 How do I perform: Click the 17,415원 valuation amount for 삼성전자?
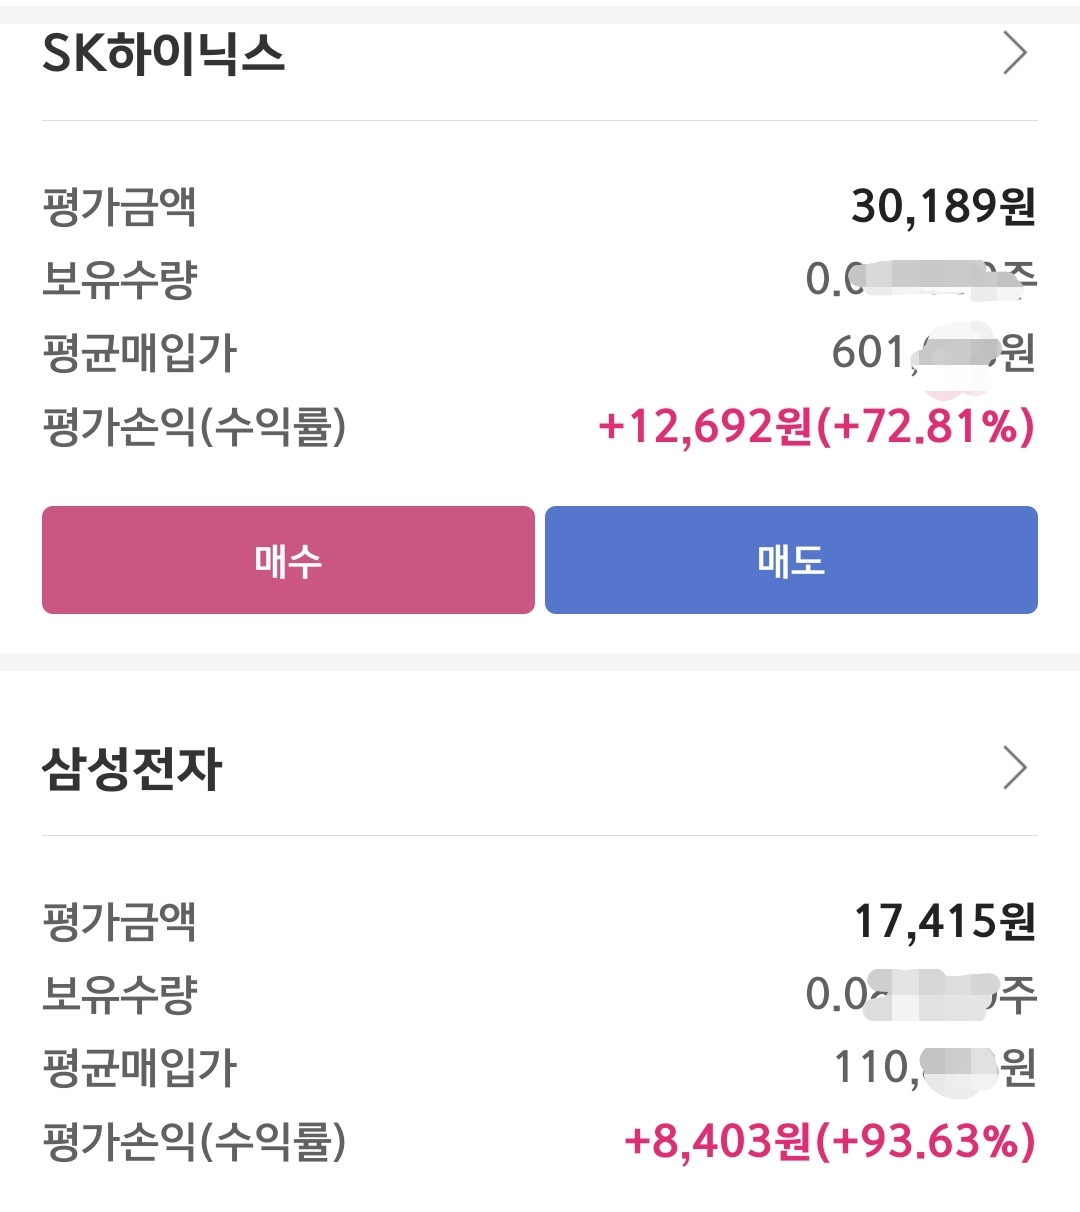pyautogui.click(x=944, y=922)
